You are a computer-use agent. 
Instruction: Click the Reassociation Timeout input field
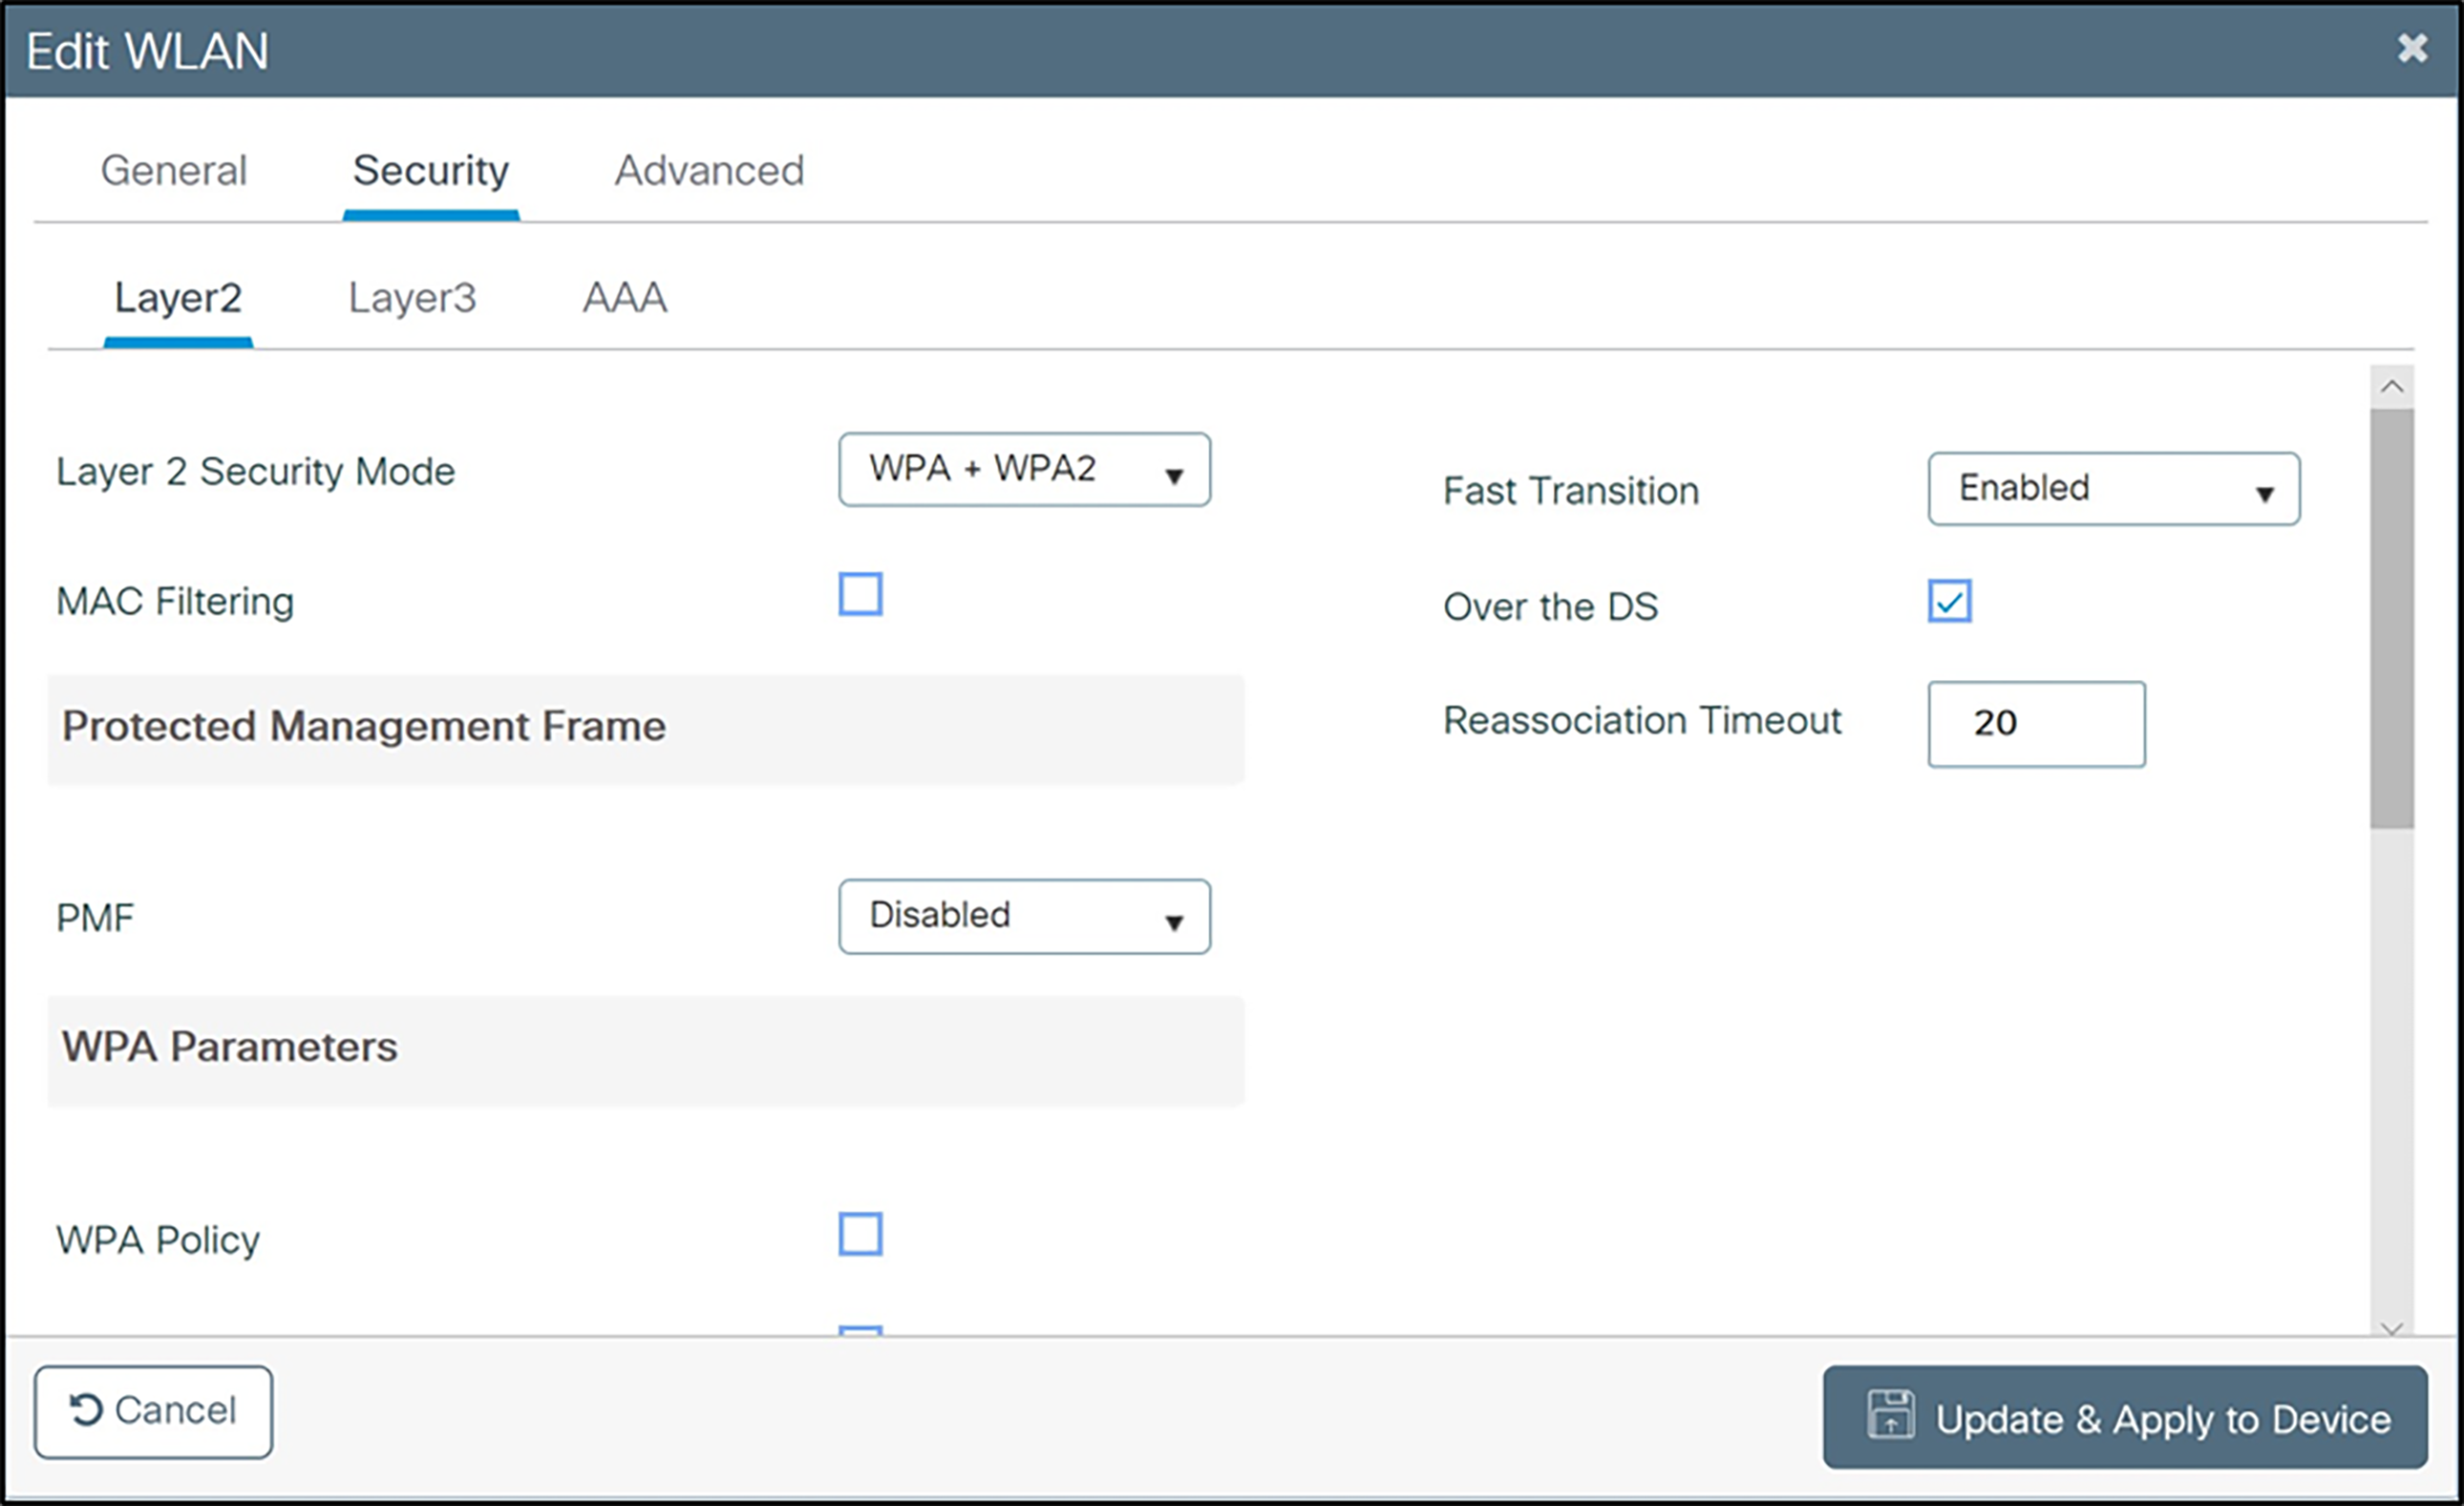(2035, 724)
